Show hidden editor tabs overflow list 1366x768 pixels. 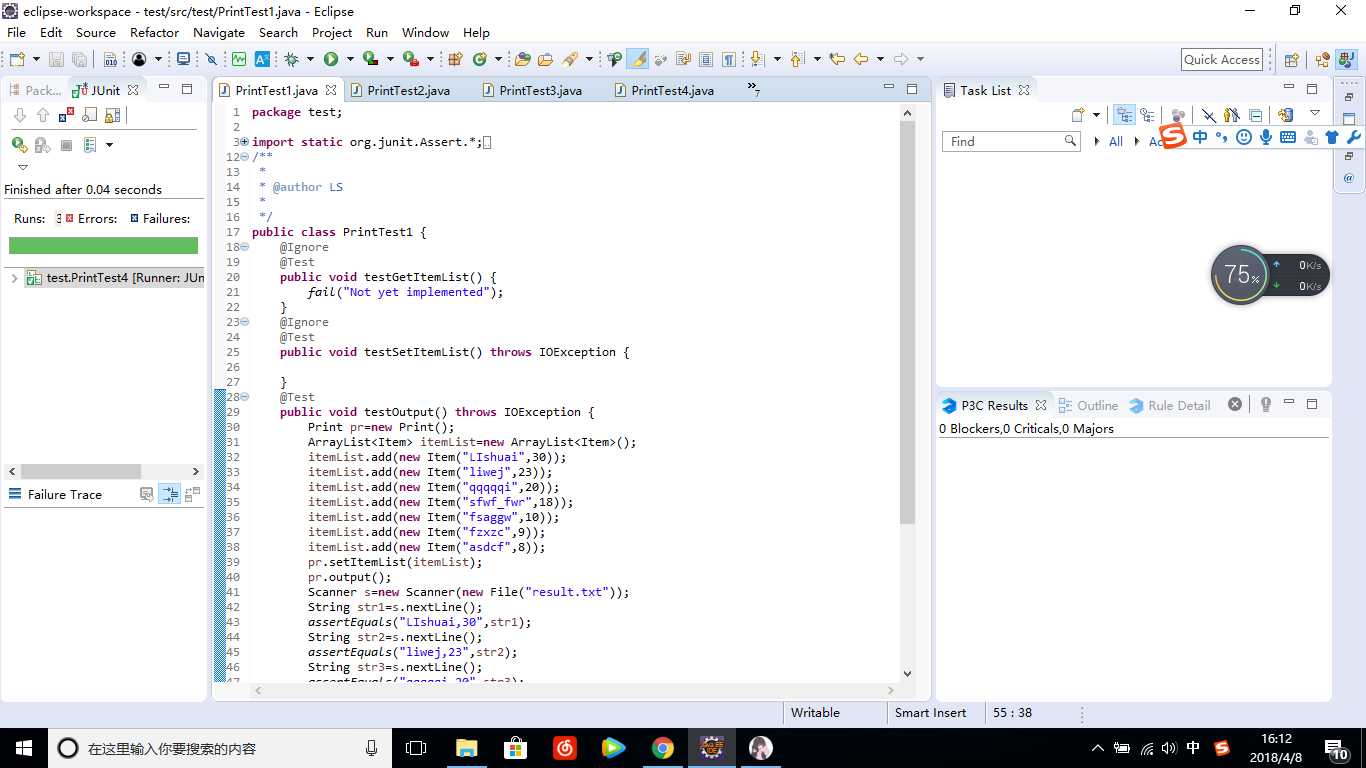point(753,90)
